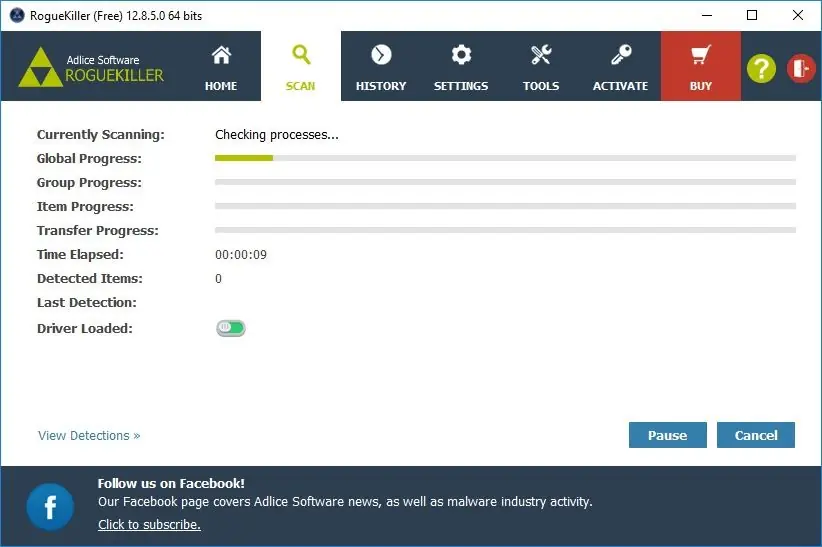Open View Detections link
The image size is (822, 547).
point(89,435)
